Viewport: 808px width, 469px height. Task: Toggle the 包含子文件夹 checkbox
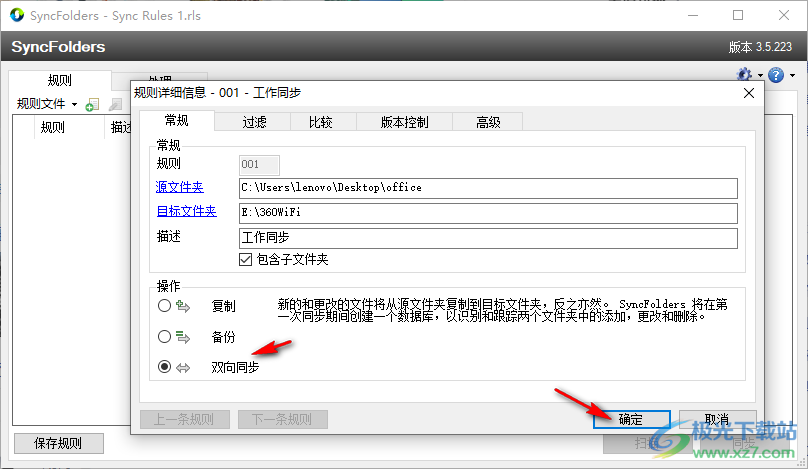245,259
